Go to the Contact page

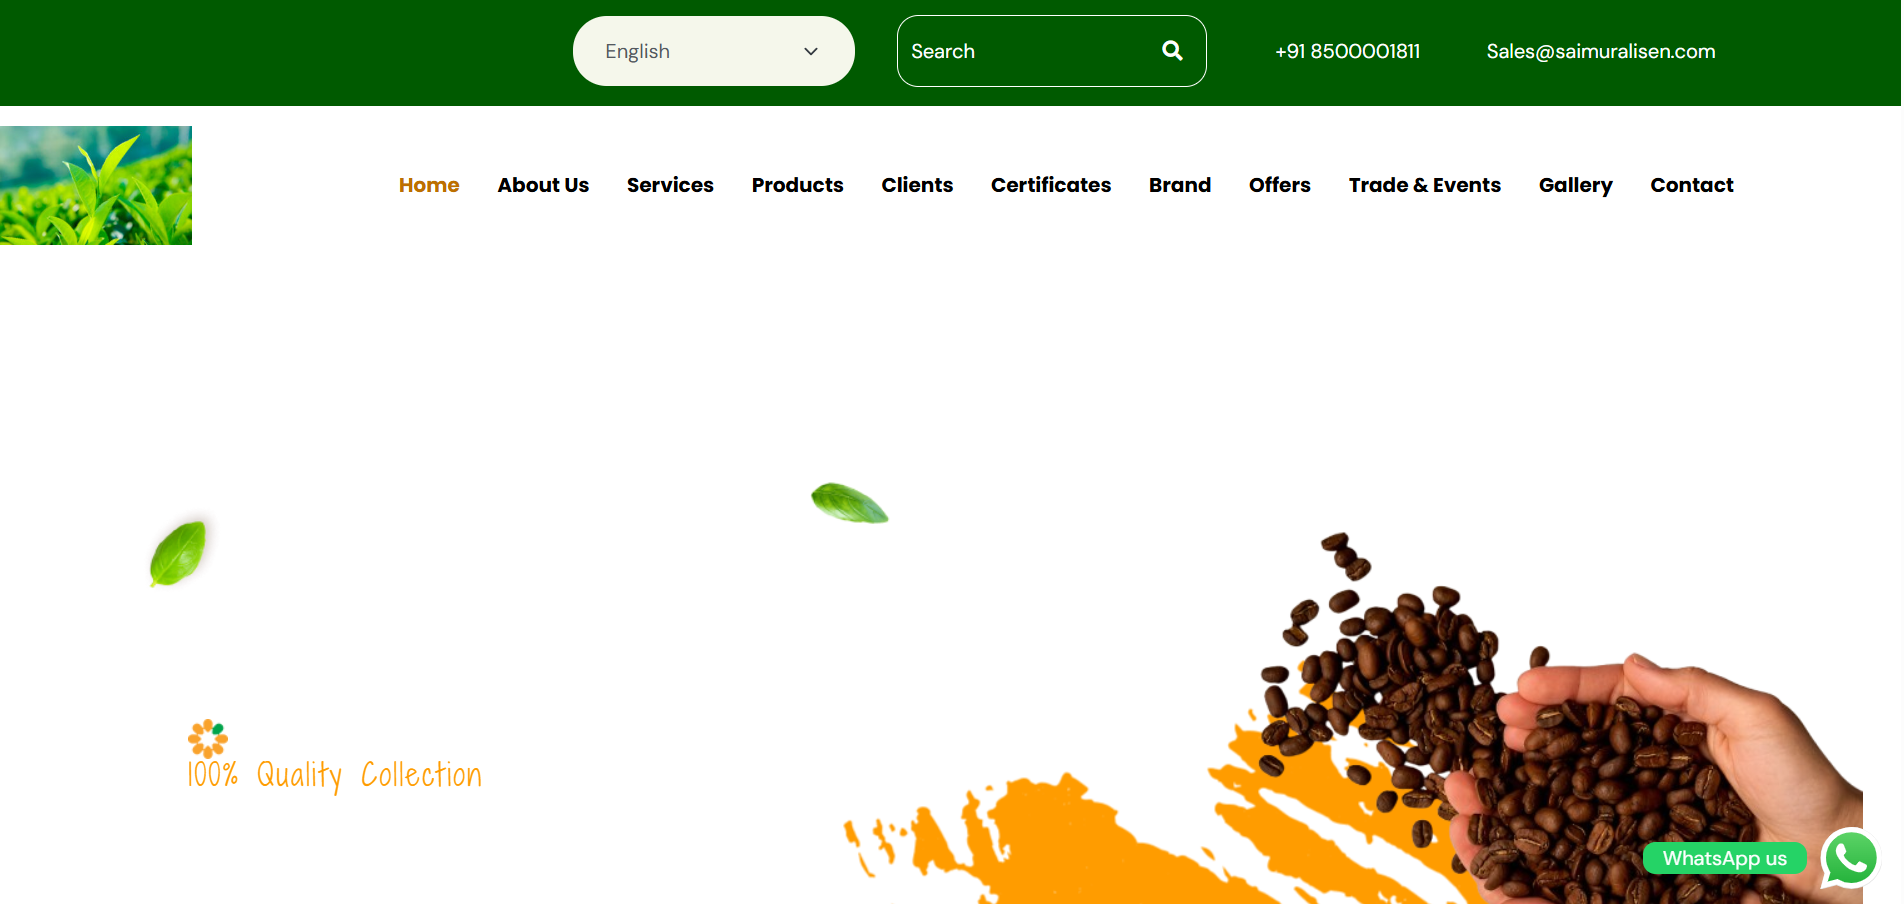point(1691,185)
